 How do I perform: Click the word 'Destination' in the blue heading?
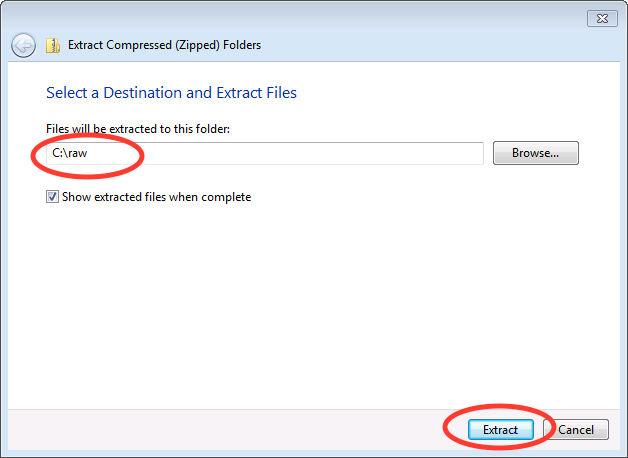[143, 93]
